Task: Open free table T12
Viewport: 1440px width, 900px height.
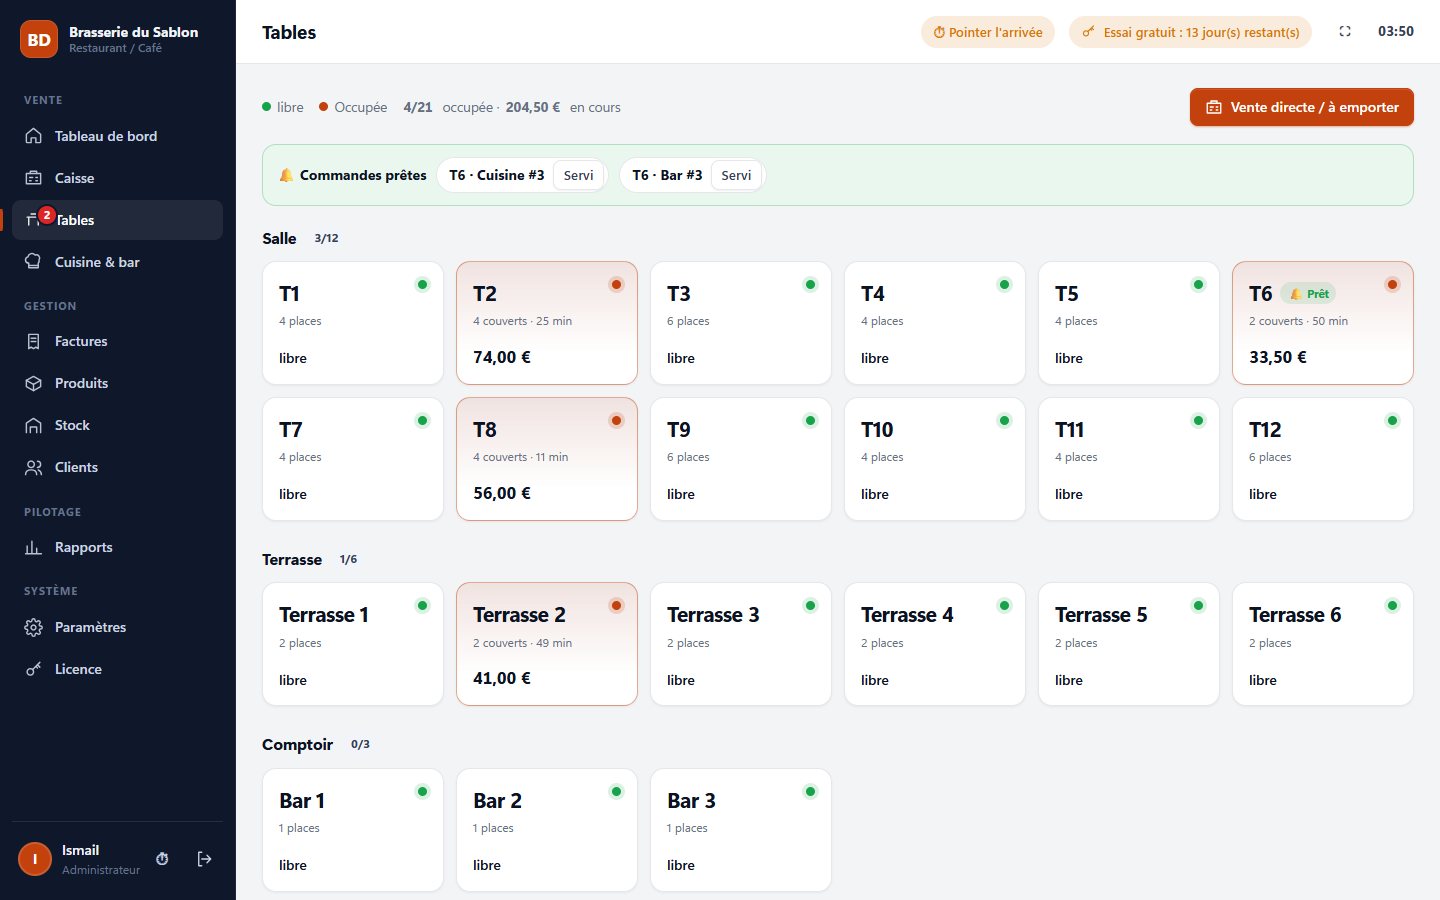Action: tap(1323, 459)
